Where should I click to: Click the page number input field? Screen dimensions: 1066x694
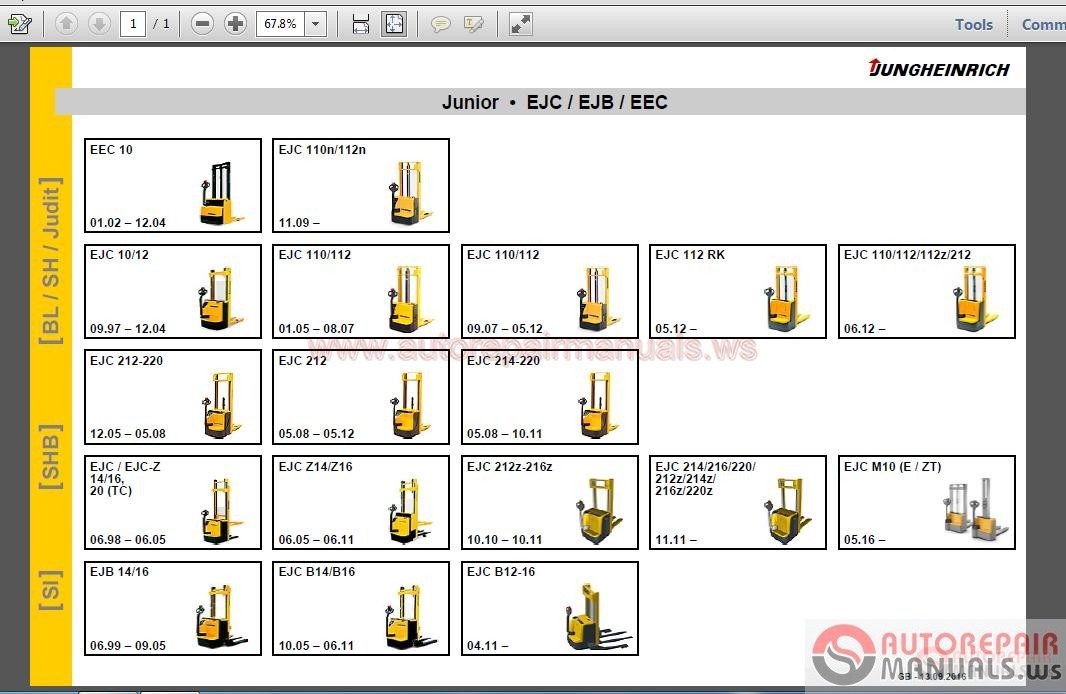pyautogui.click(x=133, y=24)
